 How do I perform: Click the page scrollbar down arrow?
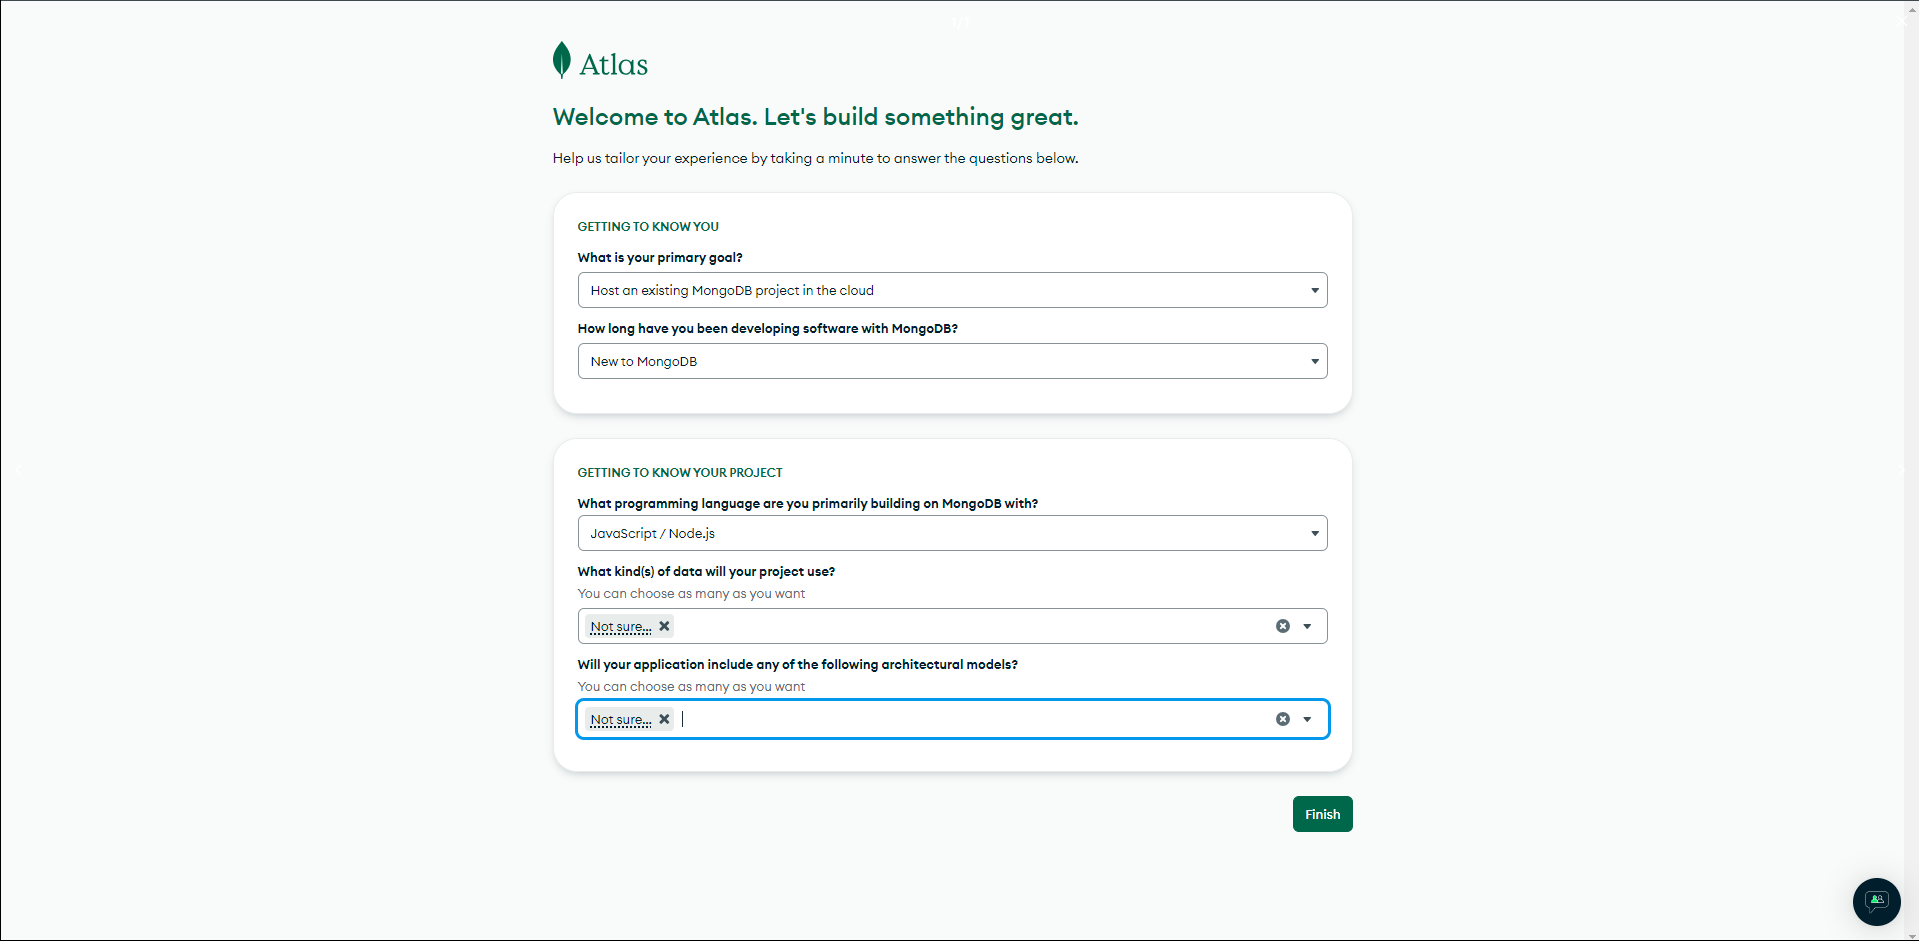click(x=1912, y=936)
